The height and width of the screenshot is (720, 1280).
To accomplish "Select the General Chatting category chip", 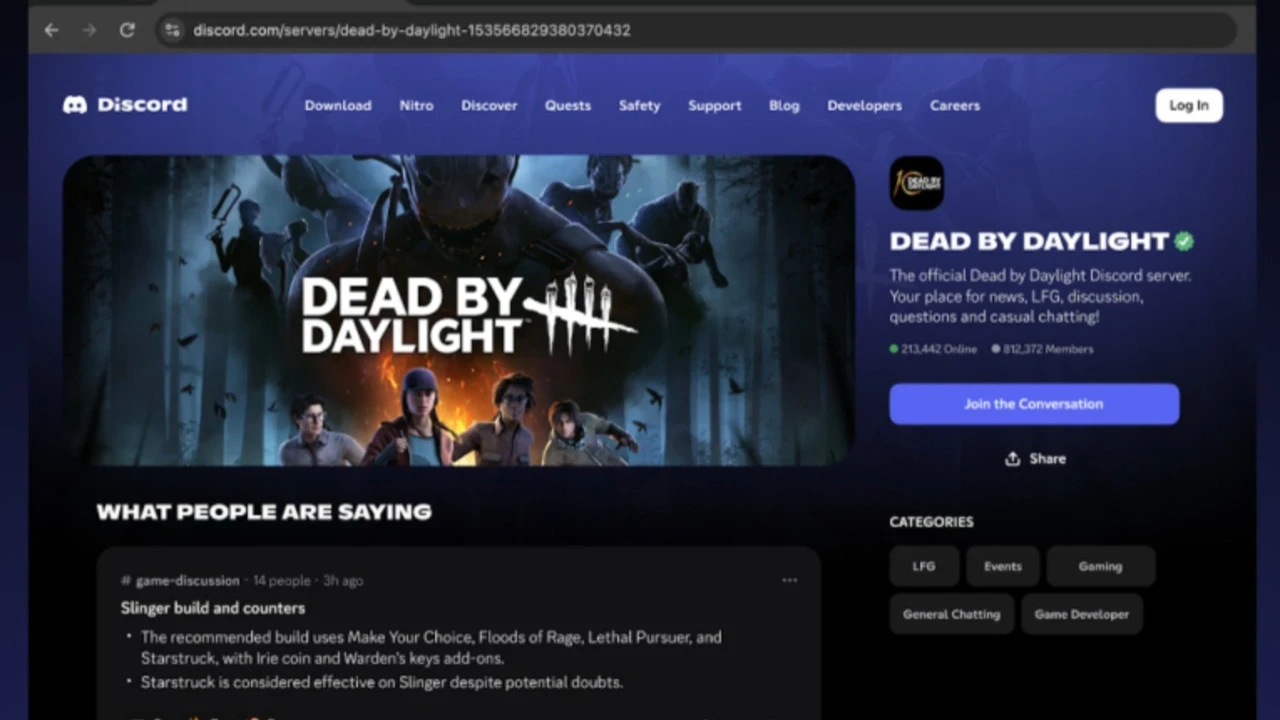I will pos(951,614).
